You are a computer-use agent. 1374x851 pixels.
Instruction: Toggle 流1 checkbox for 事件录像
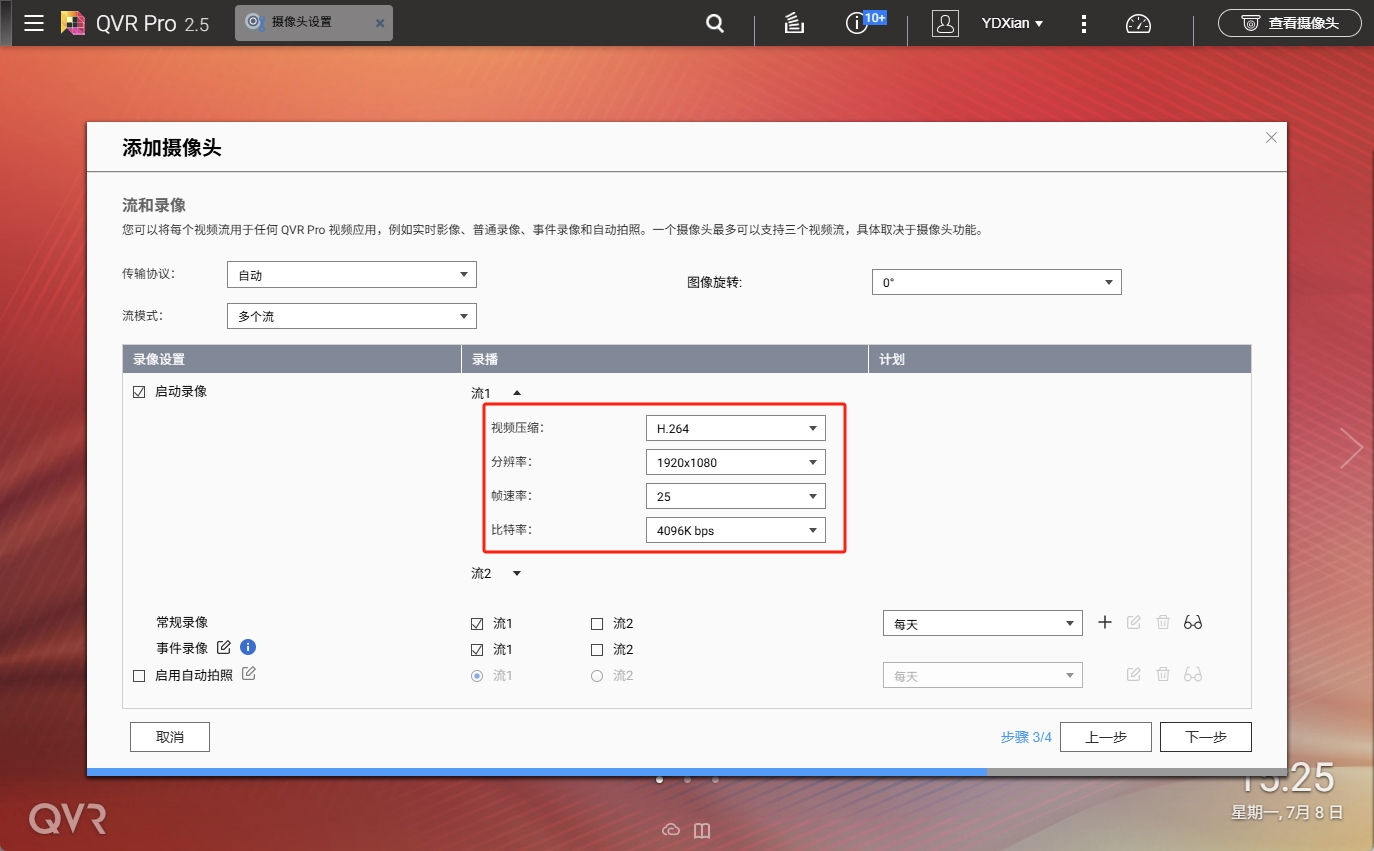click(x=477, y=650)
